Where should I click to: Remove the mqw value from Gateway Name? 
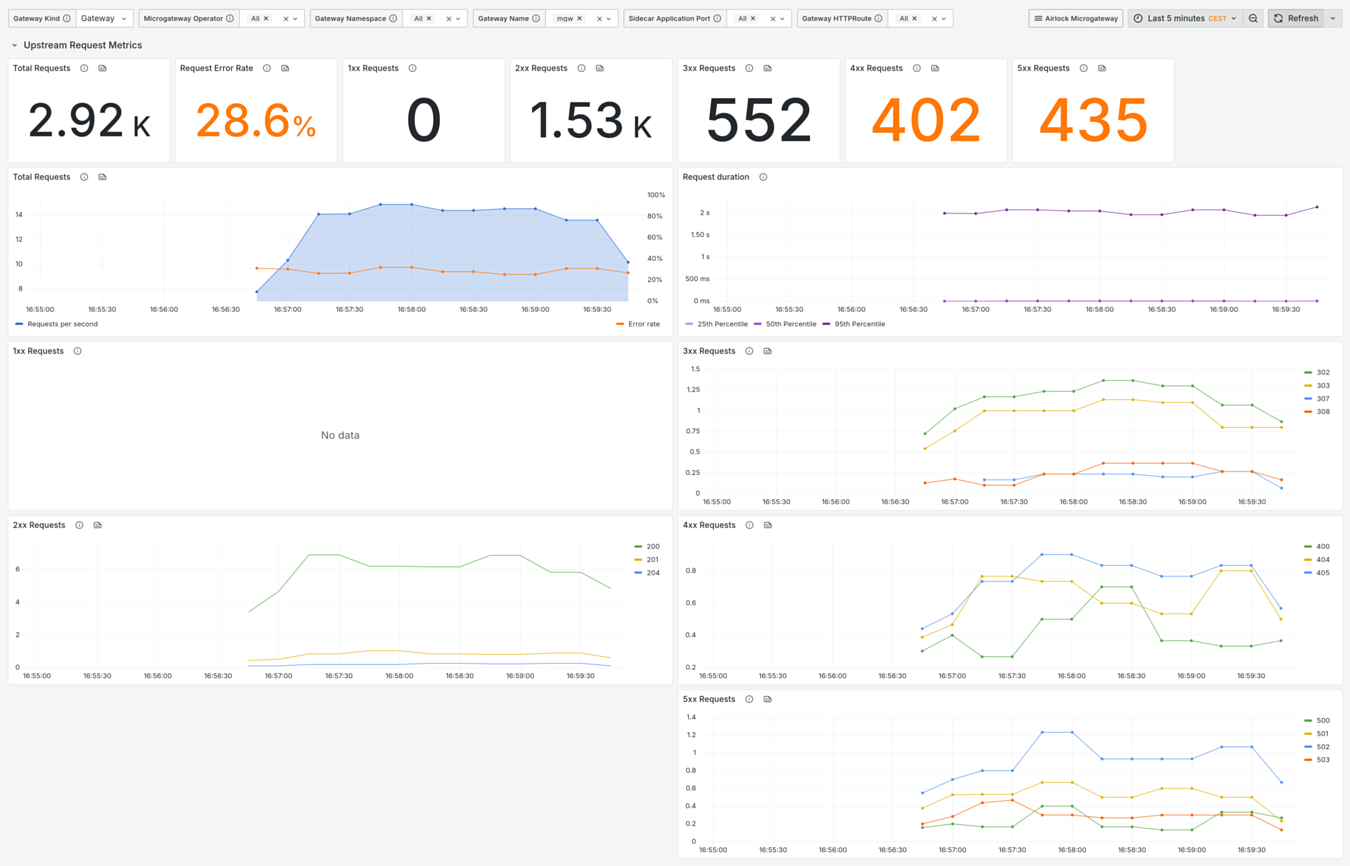(x=580, y=19)
